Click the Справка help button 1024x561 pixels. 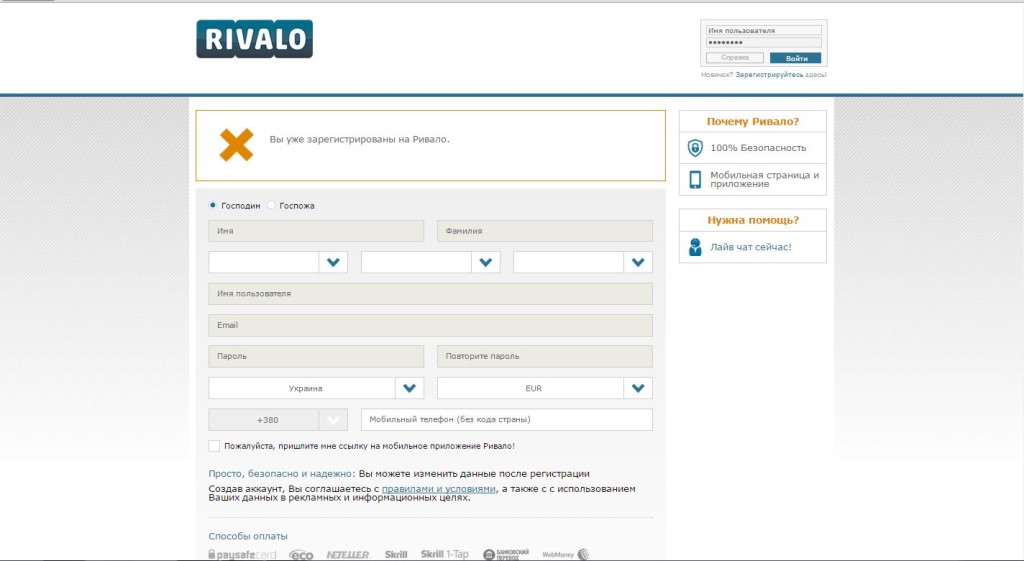(x=735, y=58)
